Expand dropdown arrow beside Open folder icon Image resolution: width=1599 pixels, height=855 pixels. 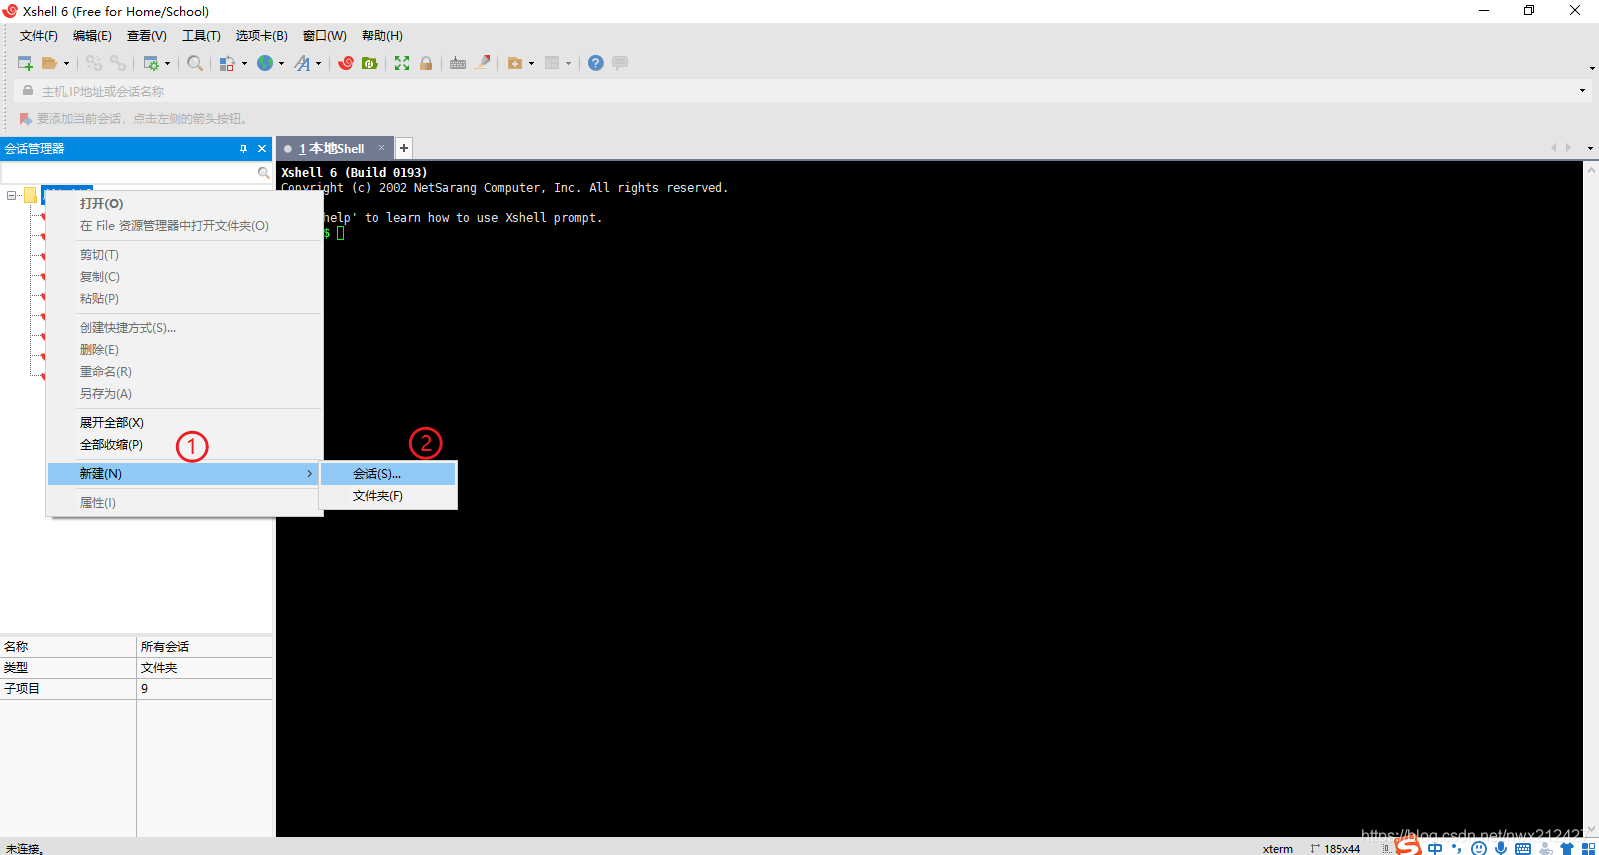click(x=67, y=63)
